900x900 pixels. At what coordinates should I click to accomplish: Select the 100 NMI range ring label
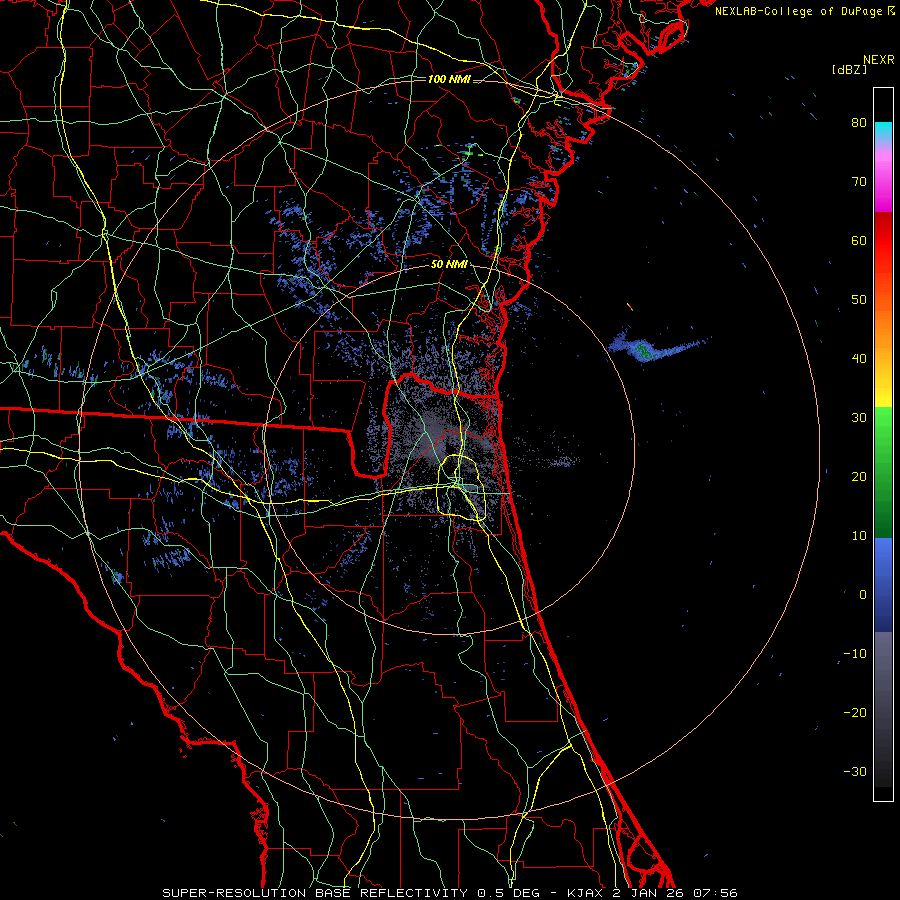point(449,79)
